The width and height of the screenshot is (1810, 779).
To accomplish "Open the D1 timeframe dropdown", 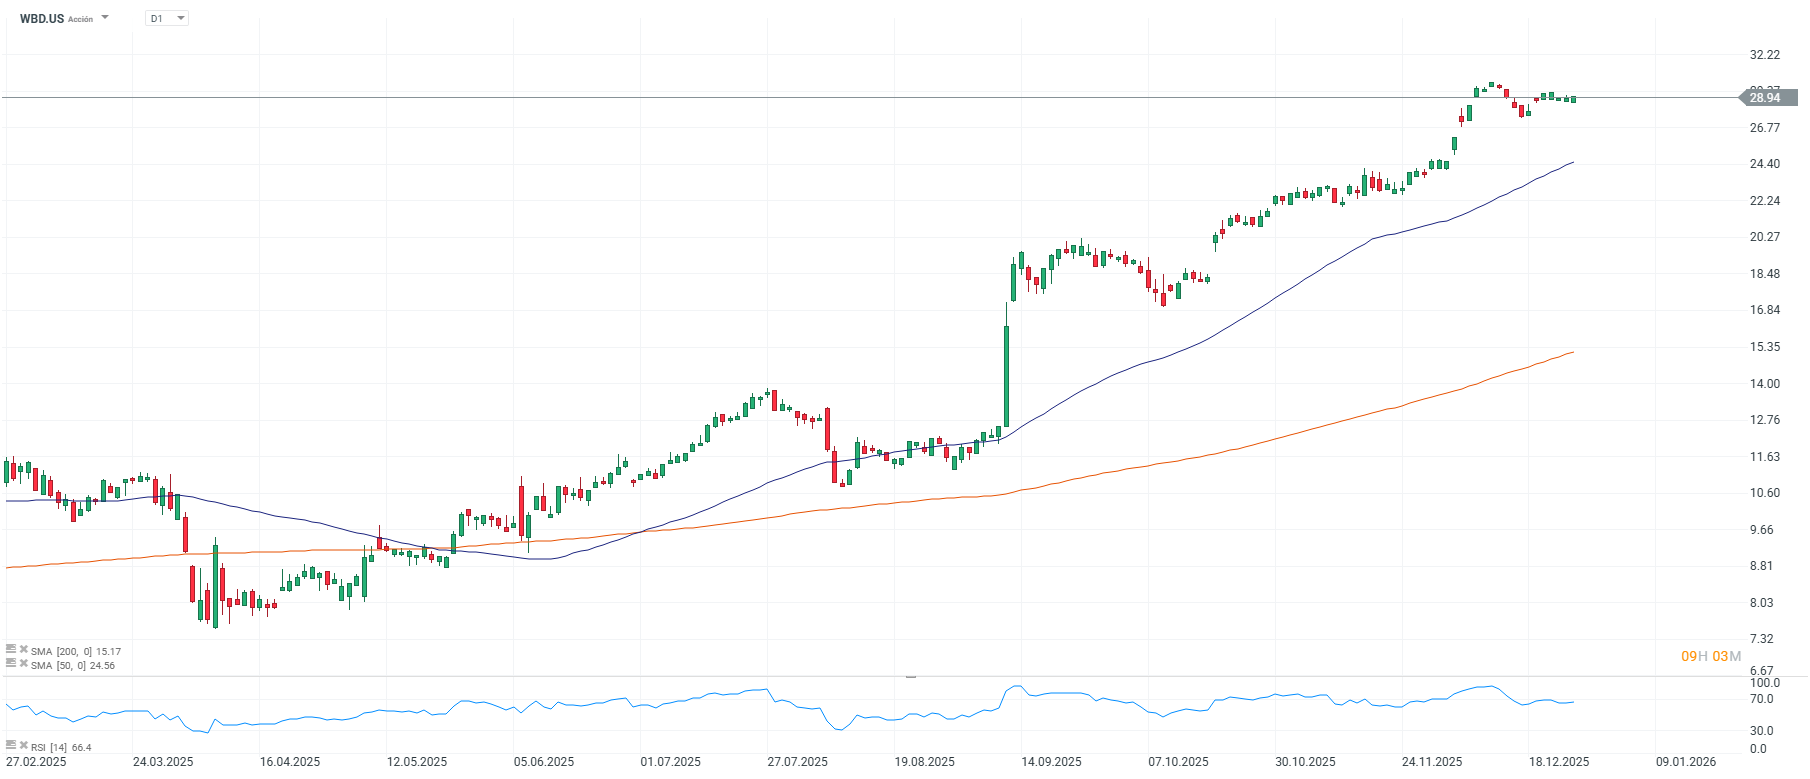I will [179, 17].
